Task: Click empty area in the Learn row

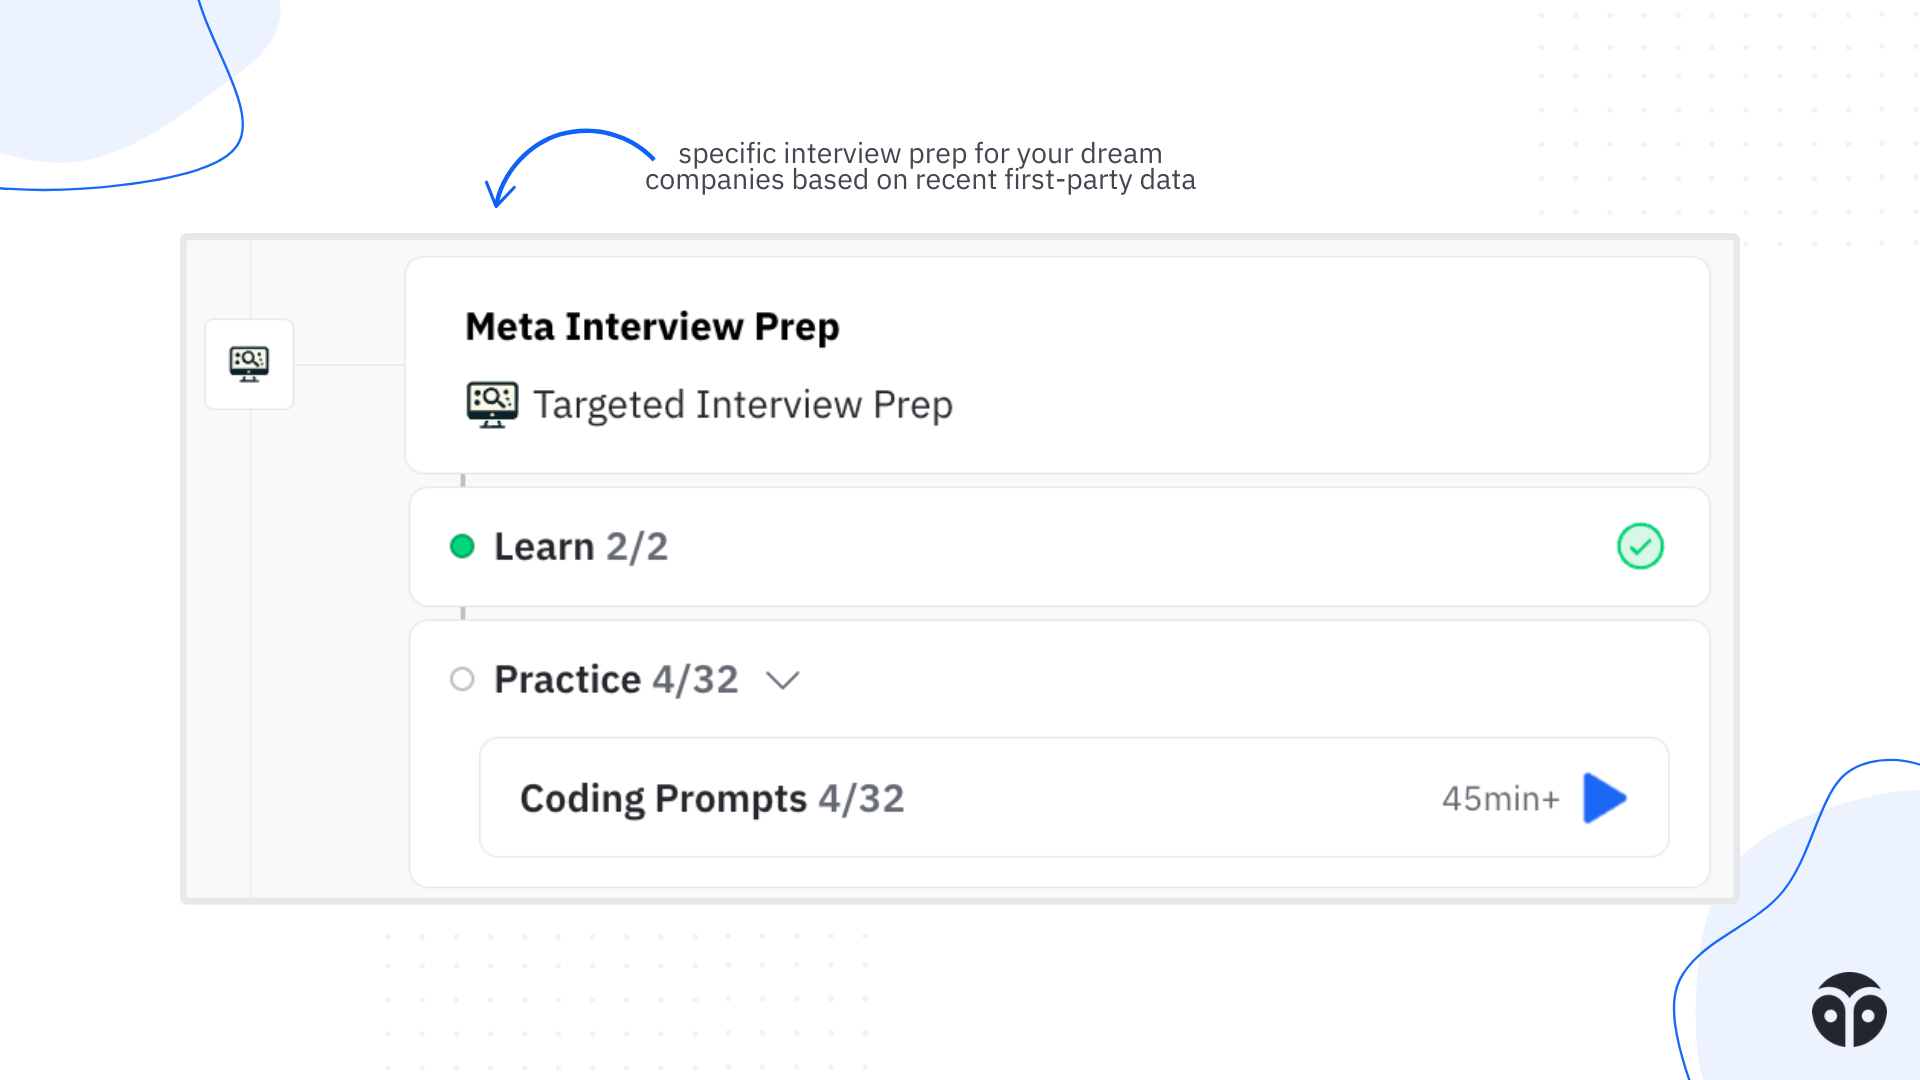Action: click(1100, 547)
